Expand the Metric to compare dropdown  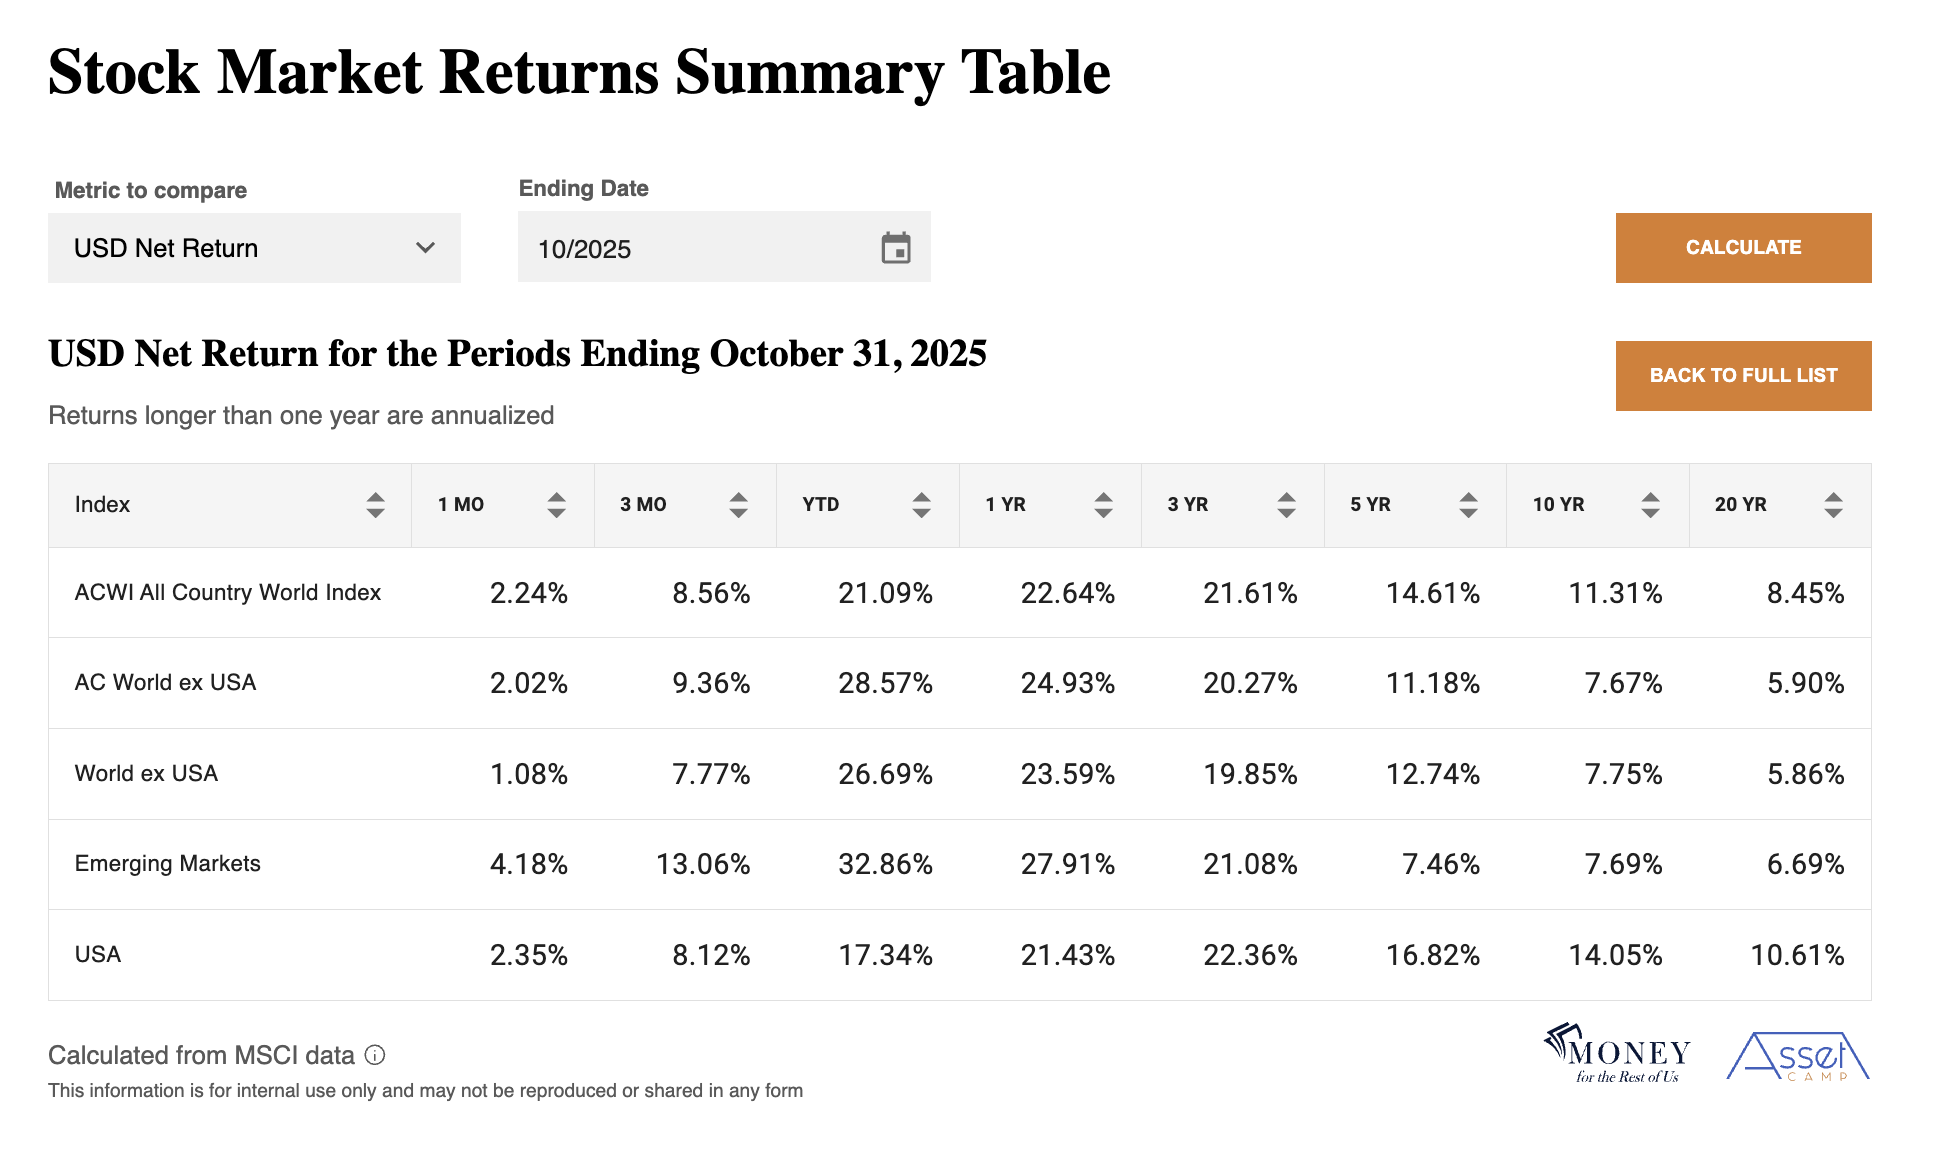[254, 248]
